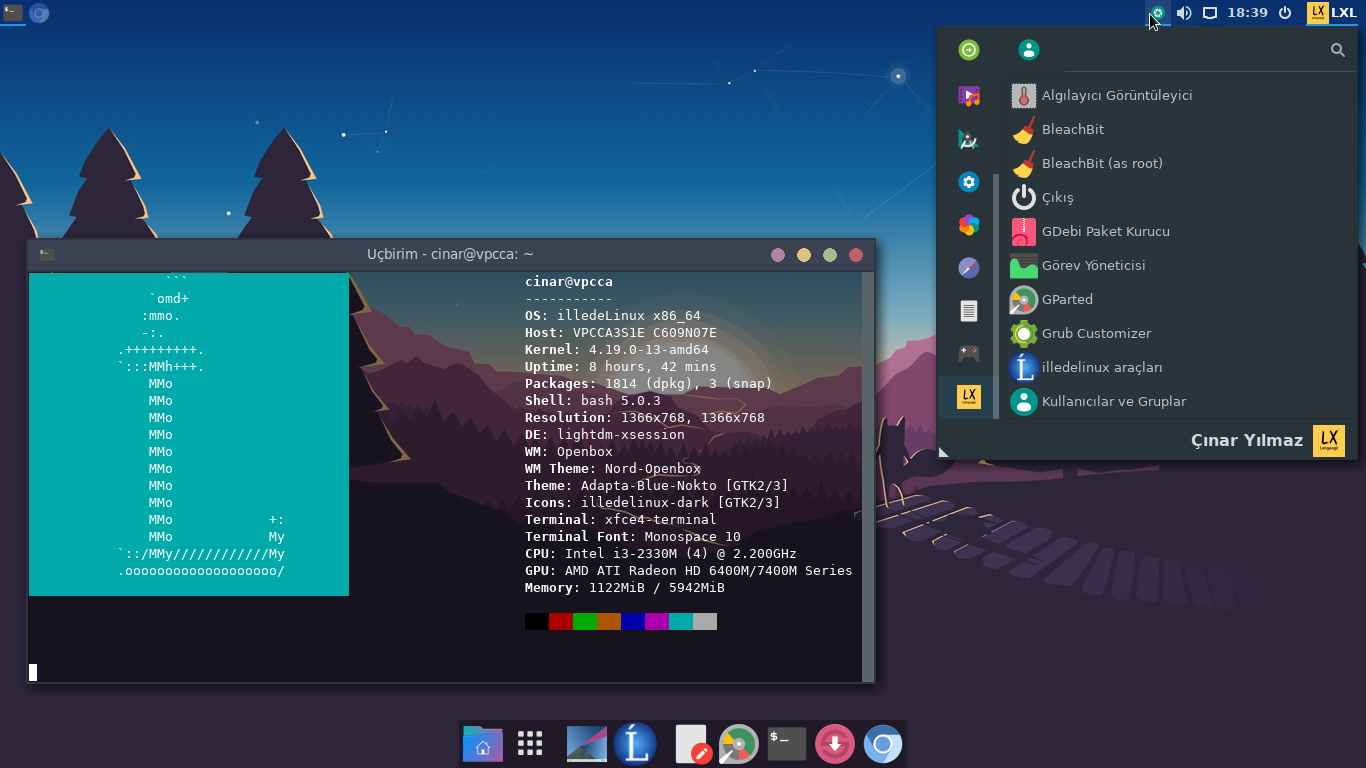1366x768 pixels.
Task: Open illedelinux araçları from the menu list
Action: [1182, 367]
